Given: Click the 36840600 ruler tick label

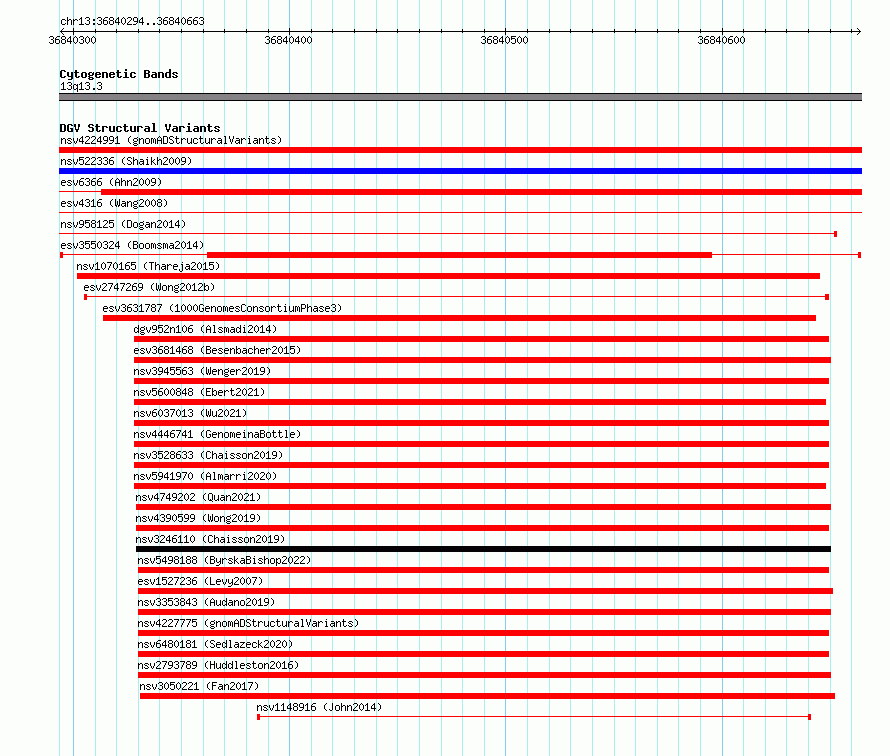Looking at the screenshot, I should 721,40.
